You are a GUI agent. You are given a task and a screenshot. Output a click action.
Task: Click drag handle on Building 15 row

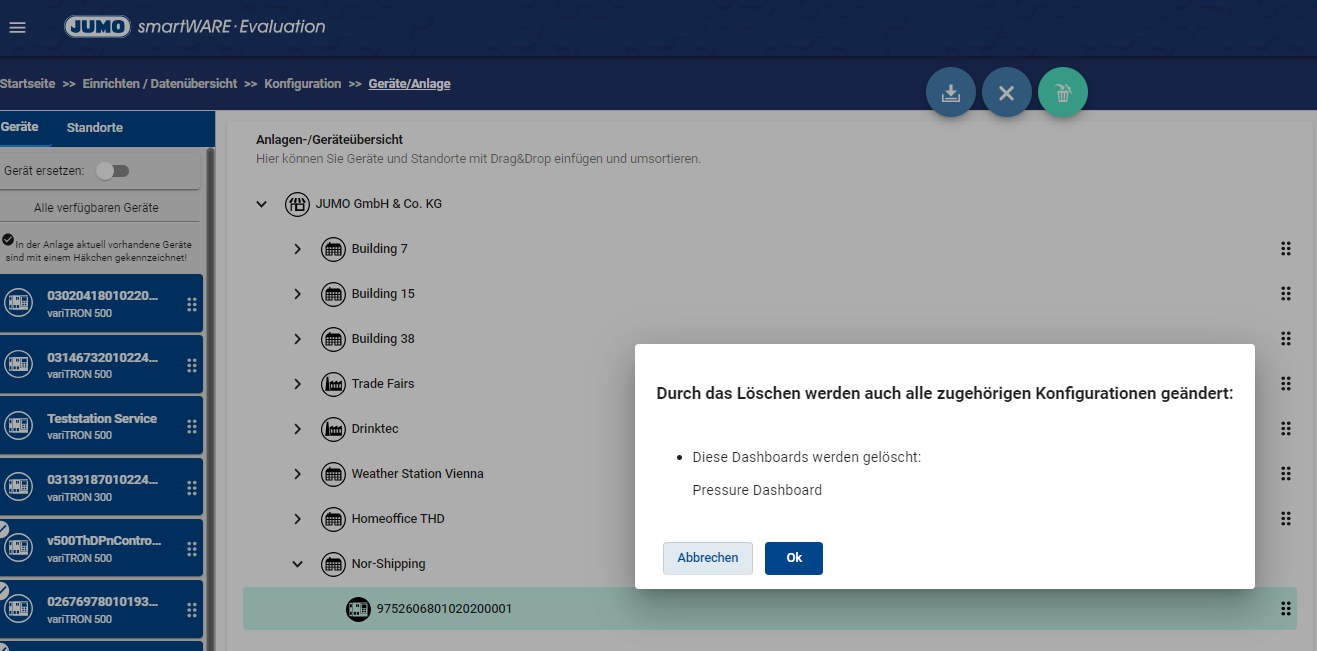(1286, 294)
